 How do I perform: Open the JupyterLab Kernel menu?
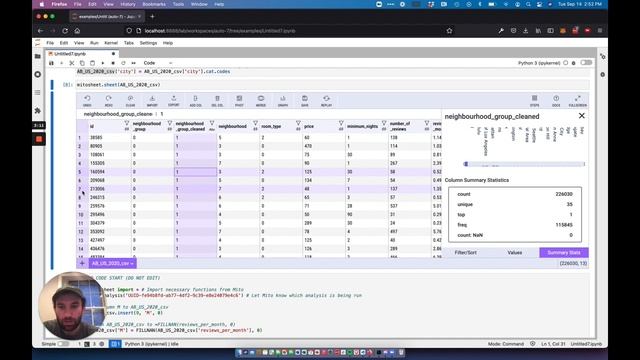pyautogui.click(x=111, y=43)
